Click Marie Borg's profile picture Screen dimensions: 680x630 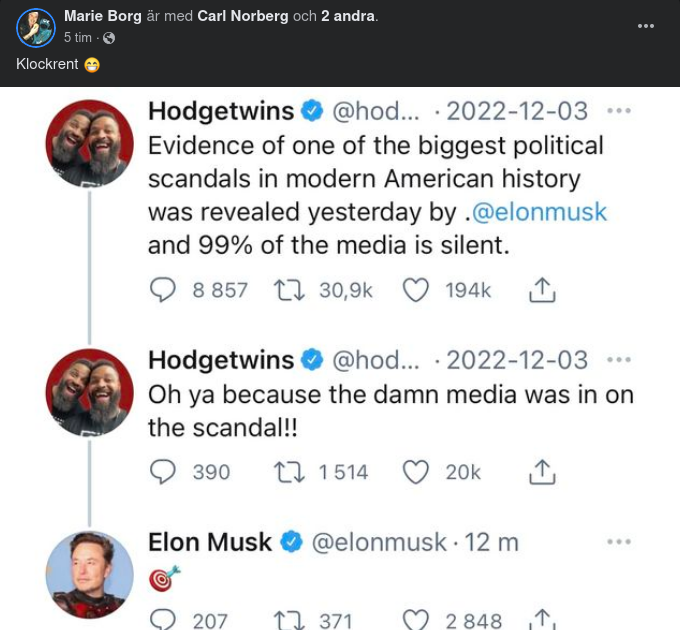coord(34,27)
